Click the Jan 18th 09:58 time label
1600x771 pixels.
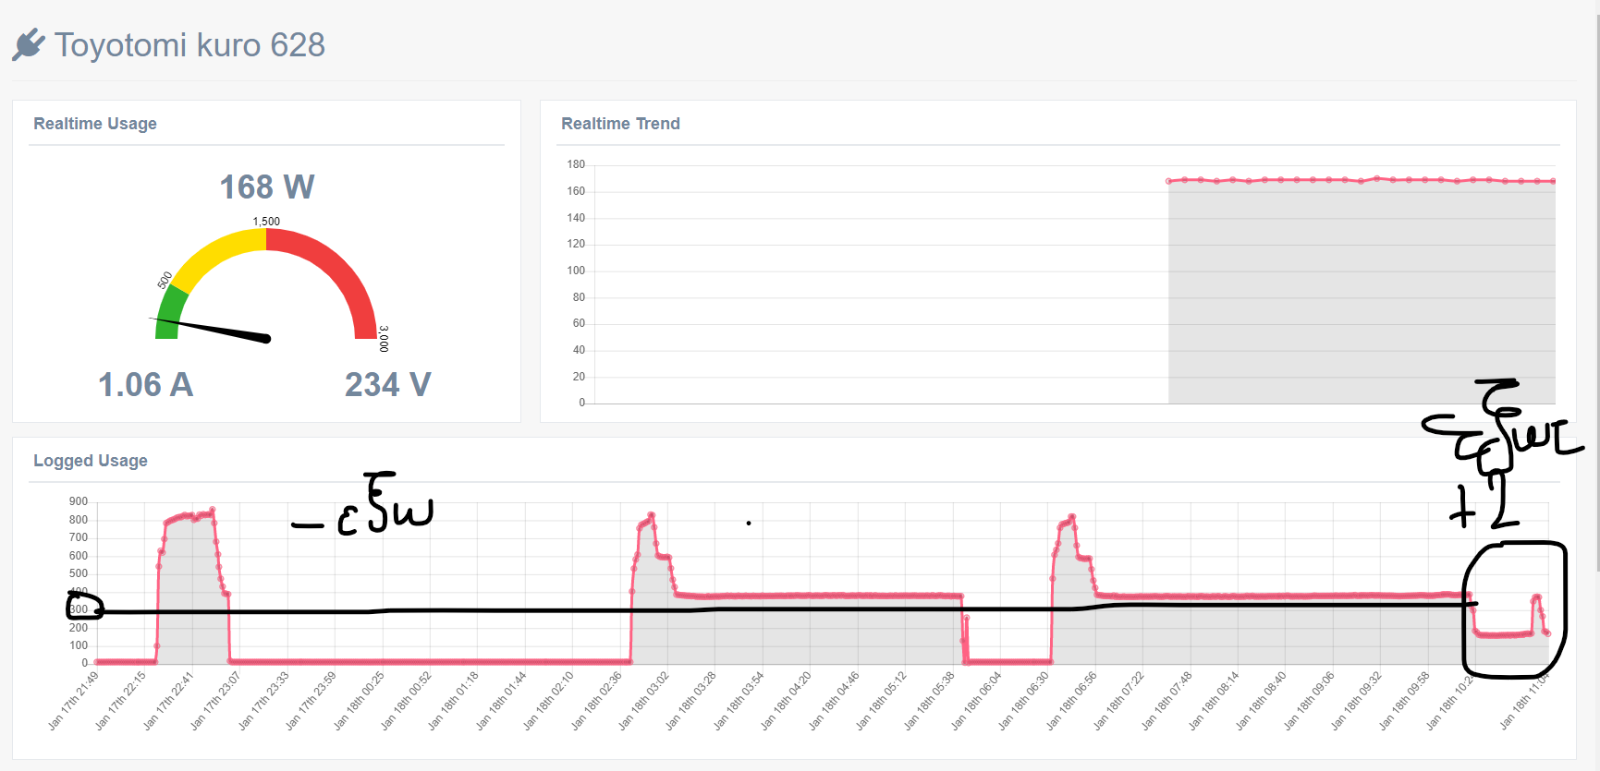pos(1405,700)
